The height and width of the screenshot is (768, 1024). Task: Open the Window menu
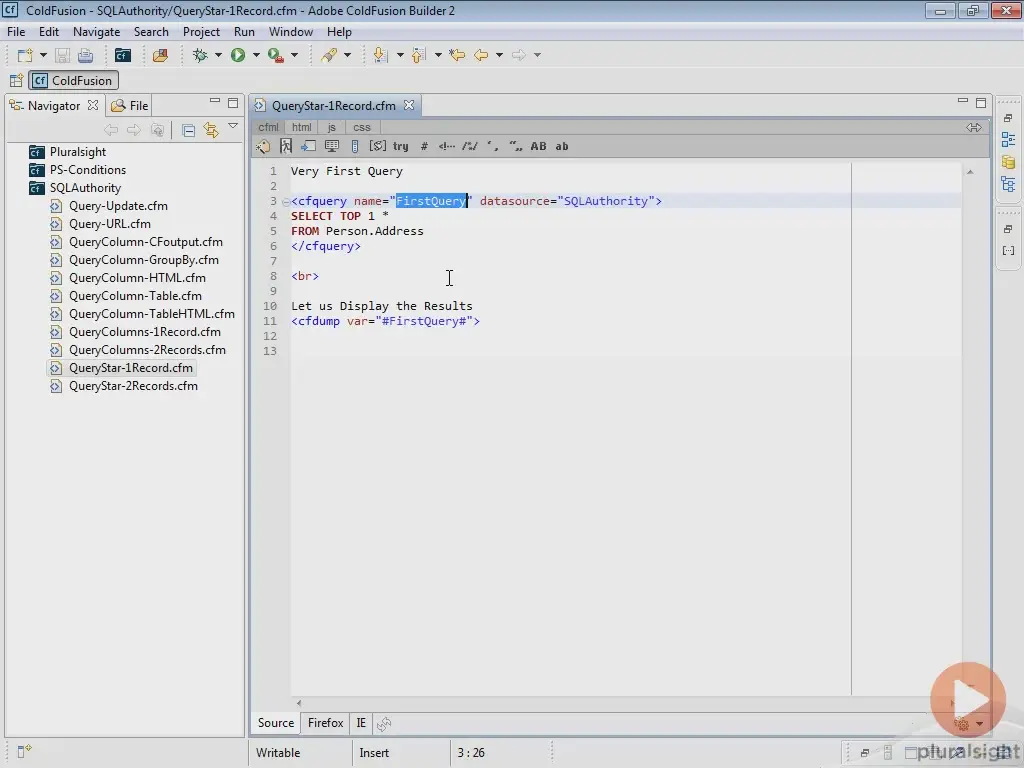coord(291,32)
